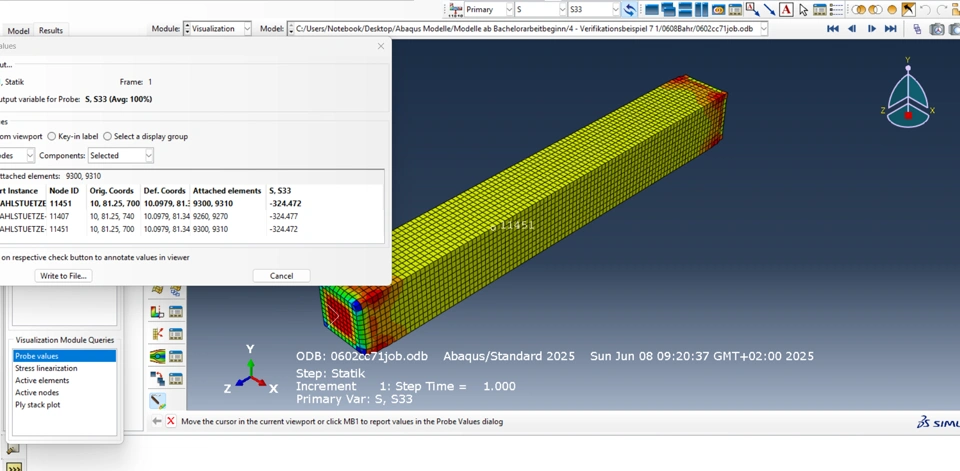
Task: Switch to the Model tab
Action: click(x=18, y=31)
